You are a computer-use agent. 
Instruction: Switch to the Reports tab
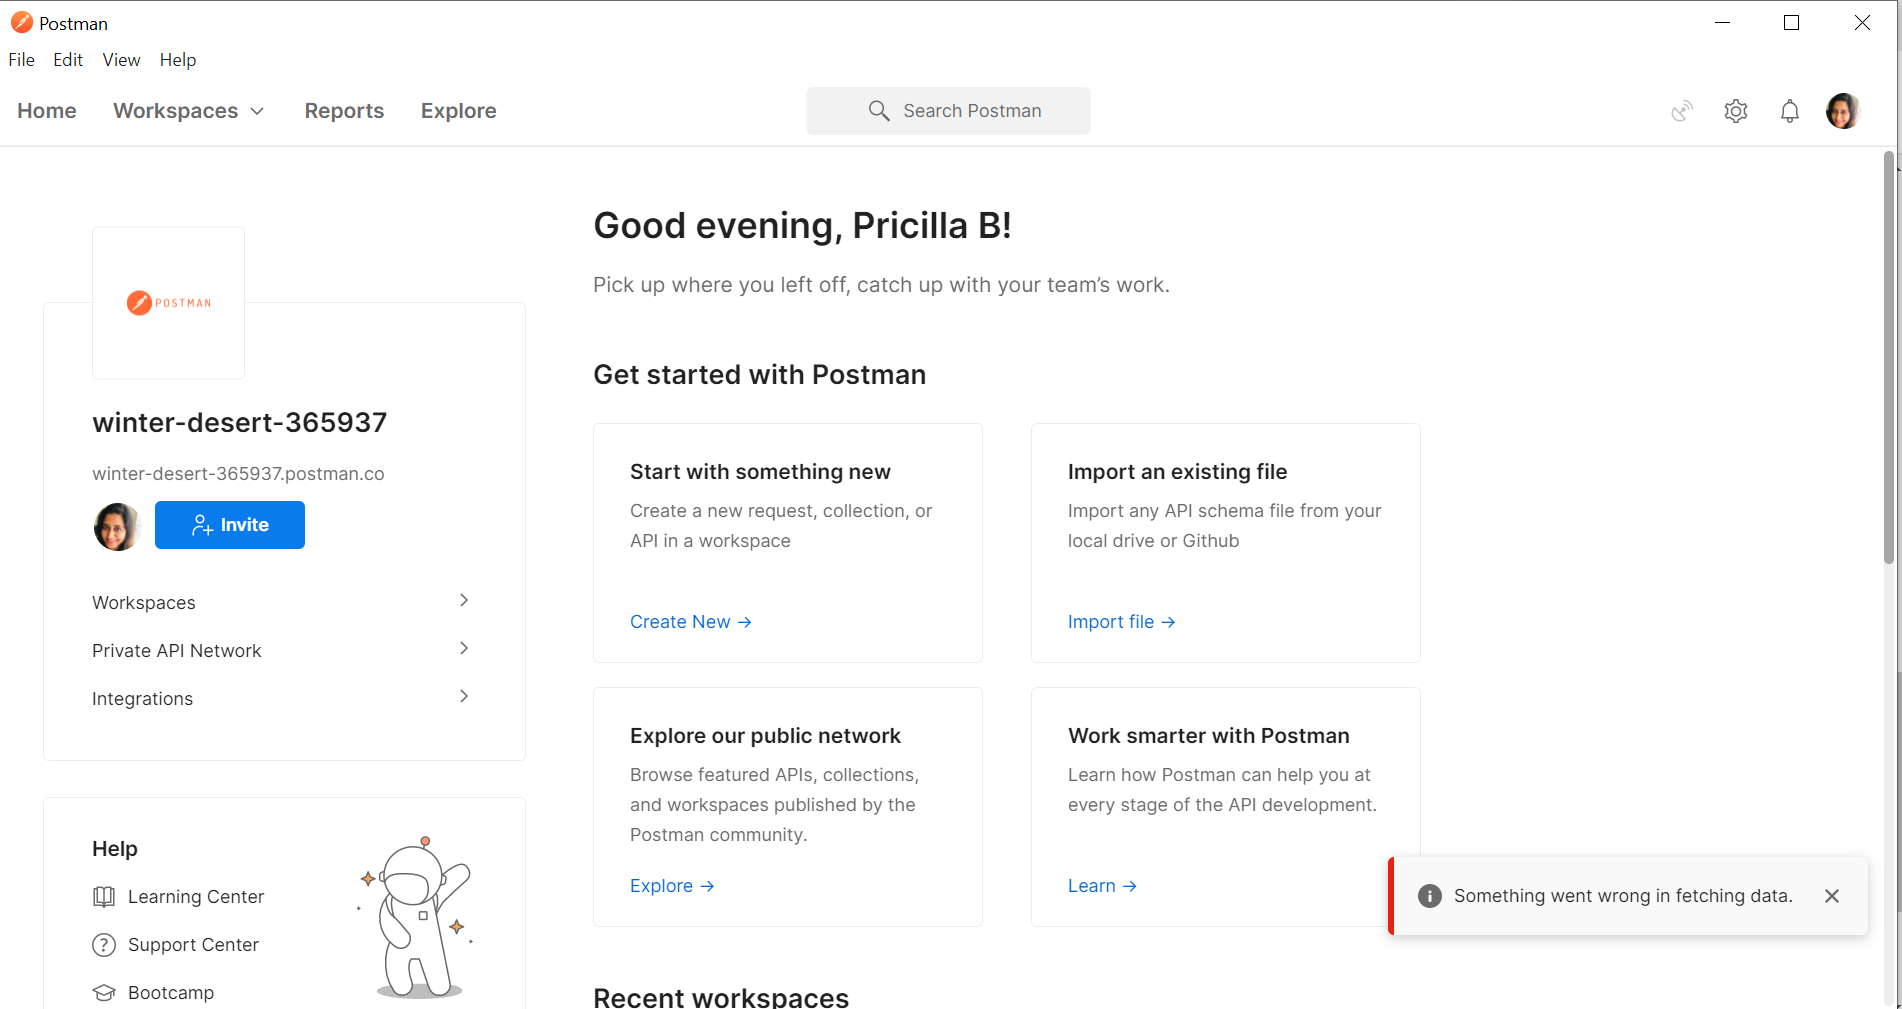click(x=344, y=111)
